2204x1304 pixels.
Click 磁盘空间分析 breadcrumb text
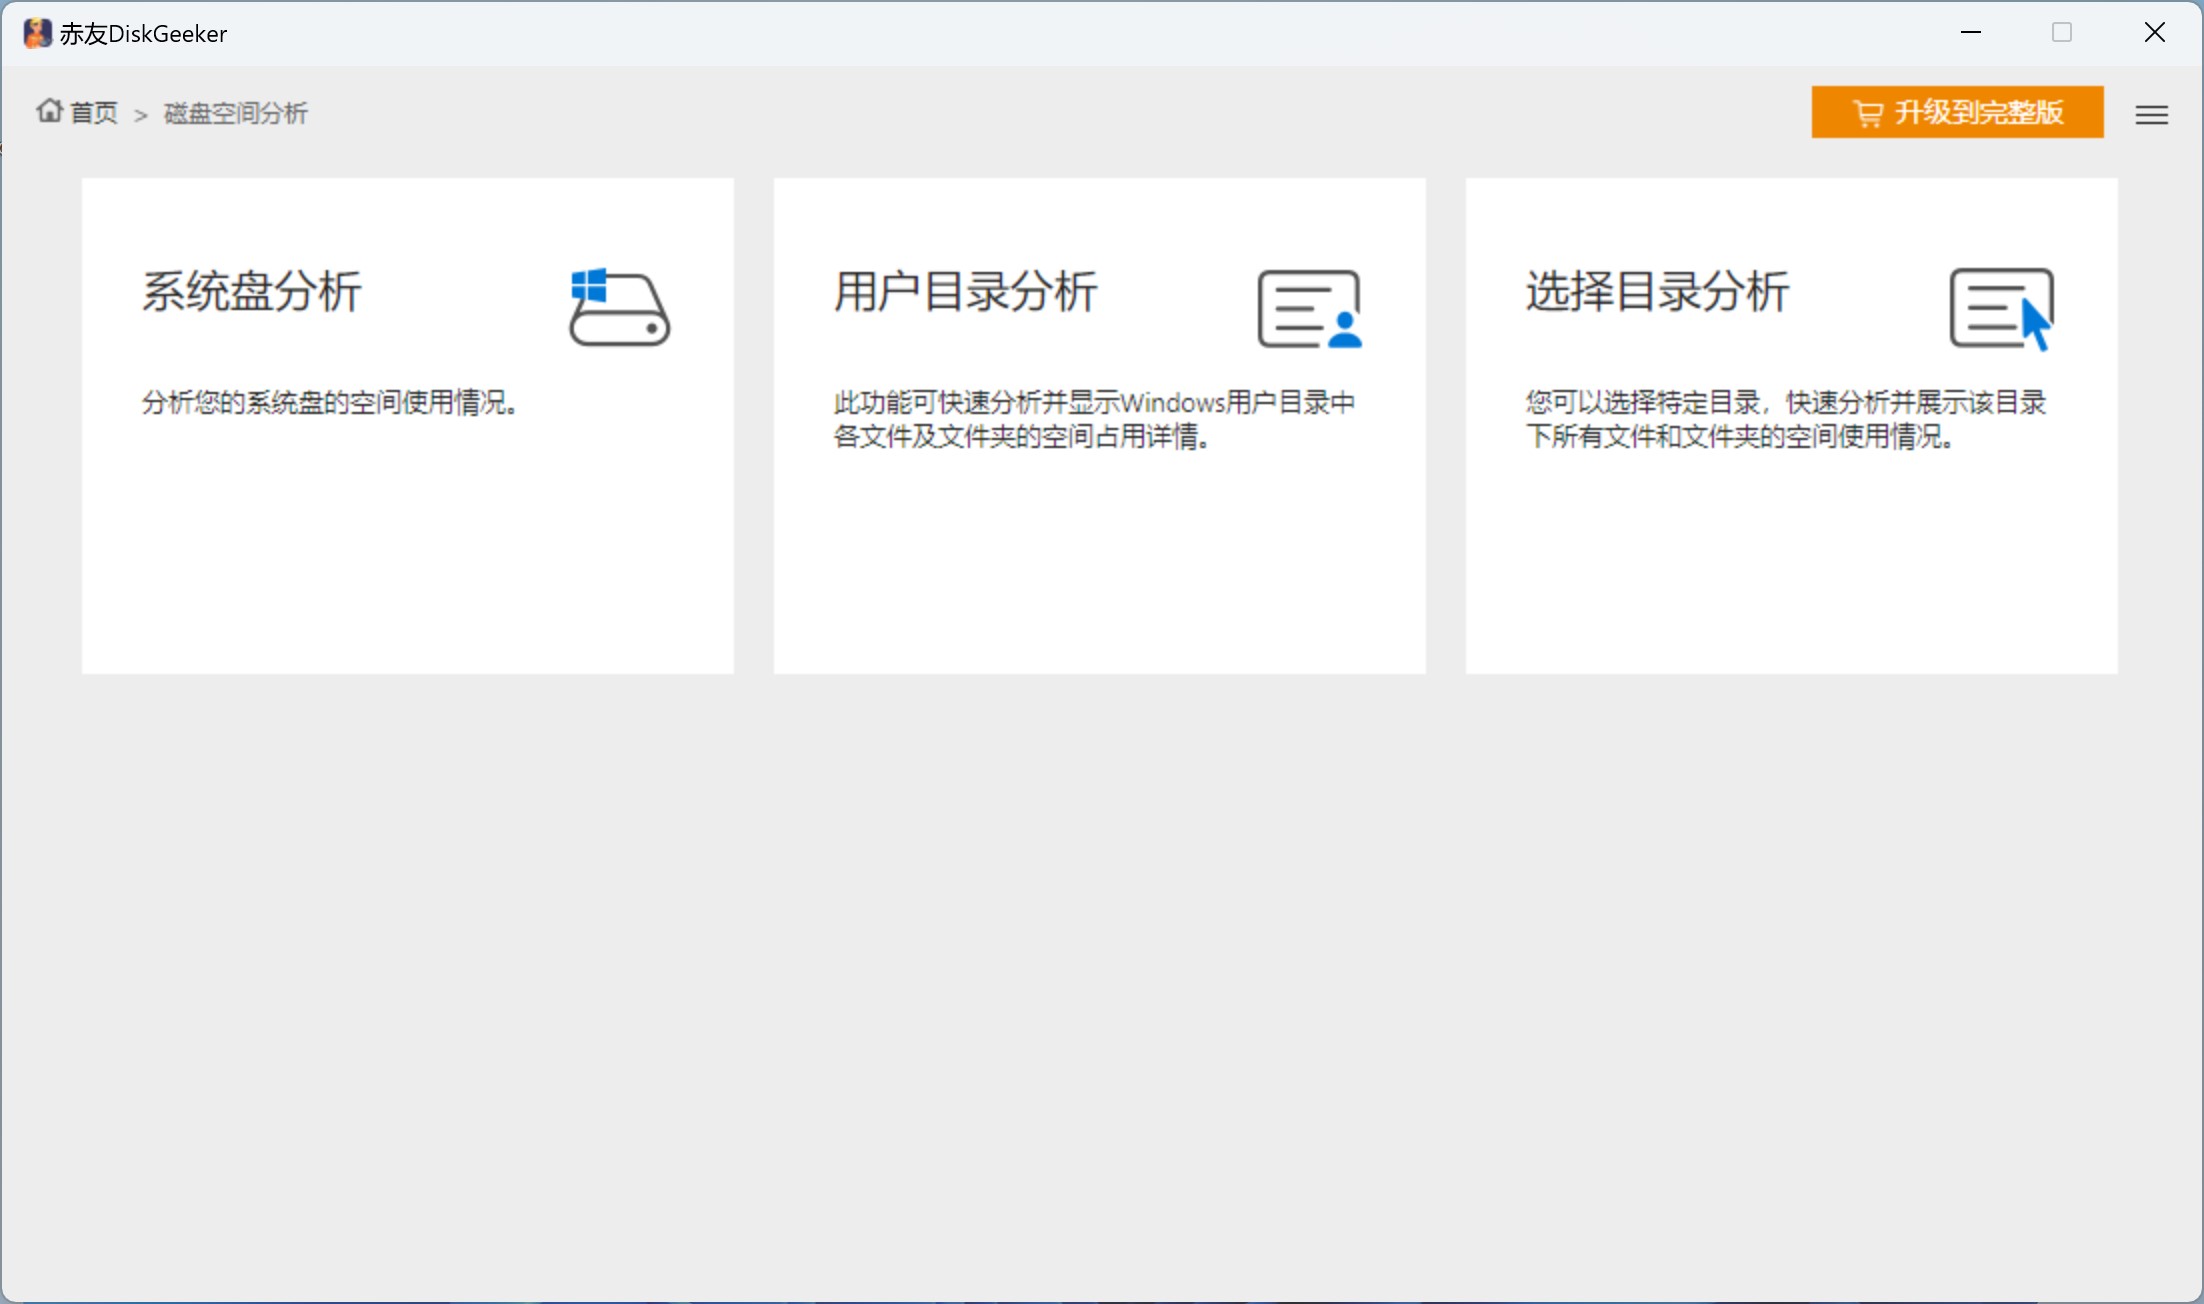tap(236, 113)
